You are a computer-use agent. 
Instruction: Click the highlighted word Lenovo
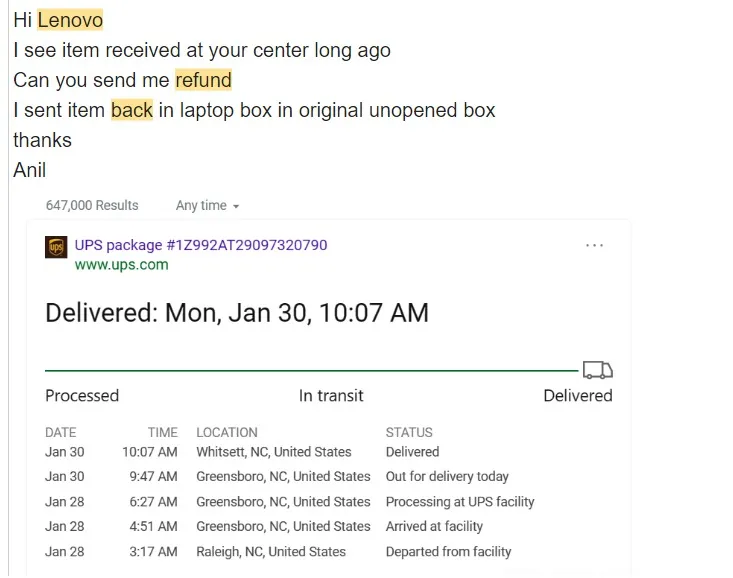(70, 20)
